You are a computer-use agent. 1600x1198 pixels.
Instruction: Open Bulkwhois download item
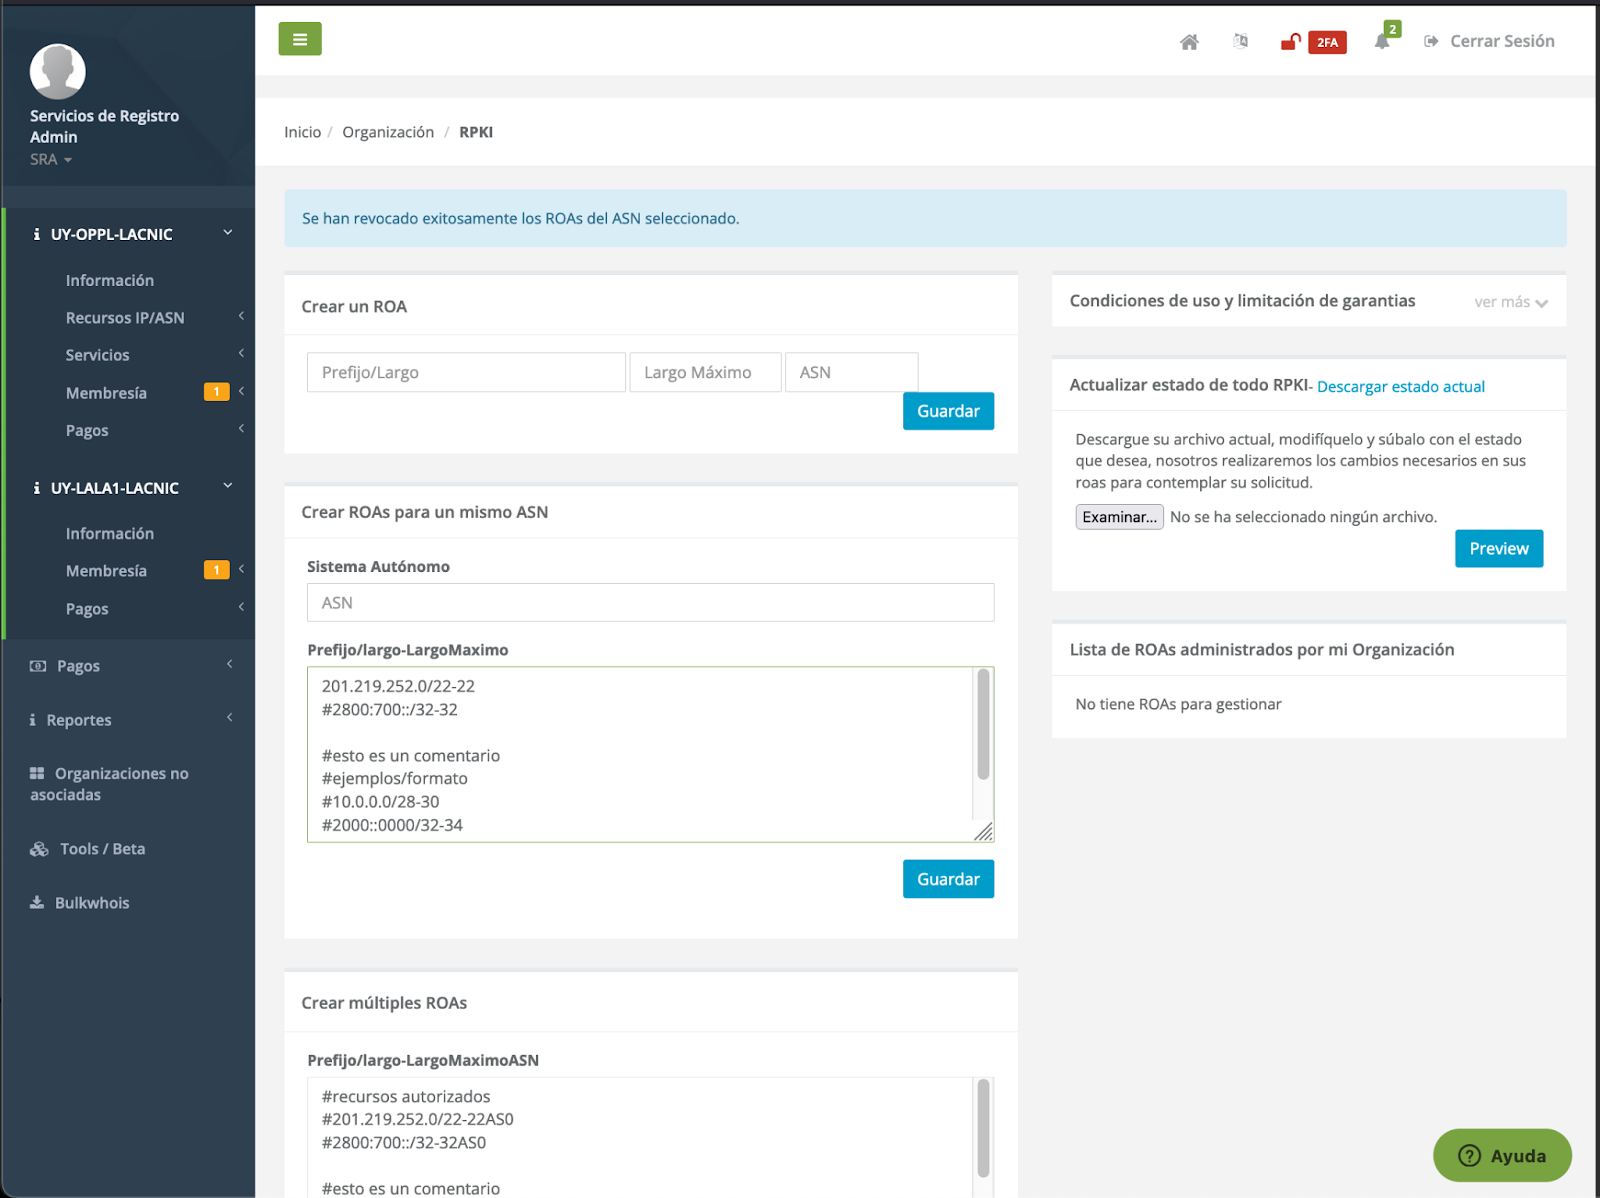(92, 902)
